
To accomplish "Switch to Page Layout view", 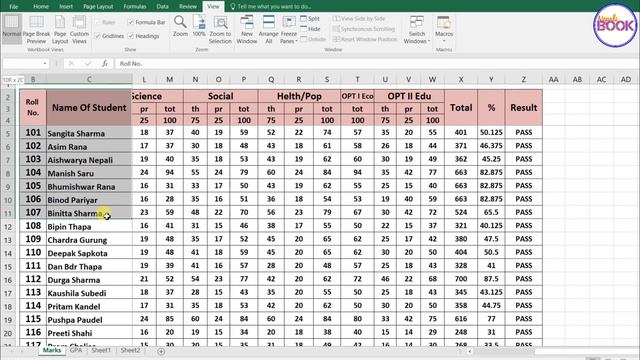I will coord(60,29).
